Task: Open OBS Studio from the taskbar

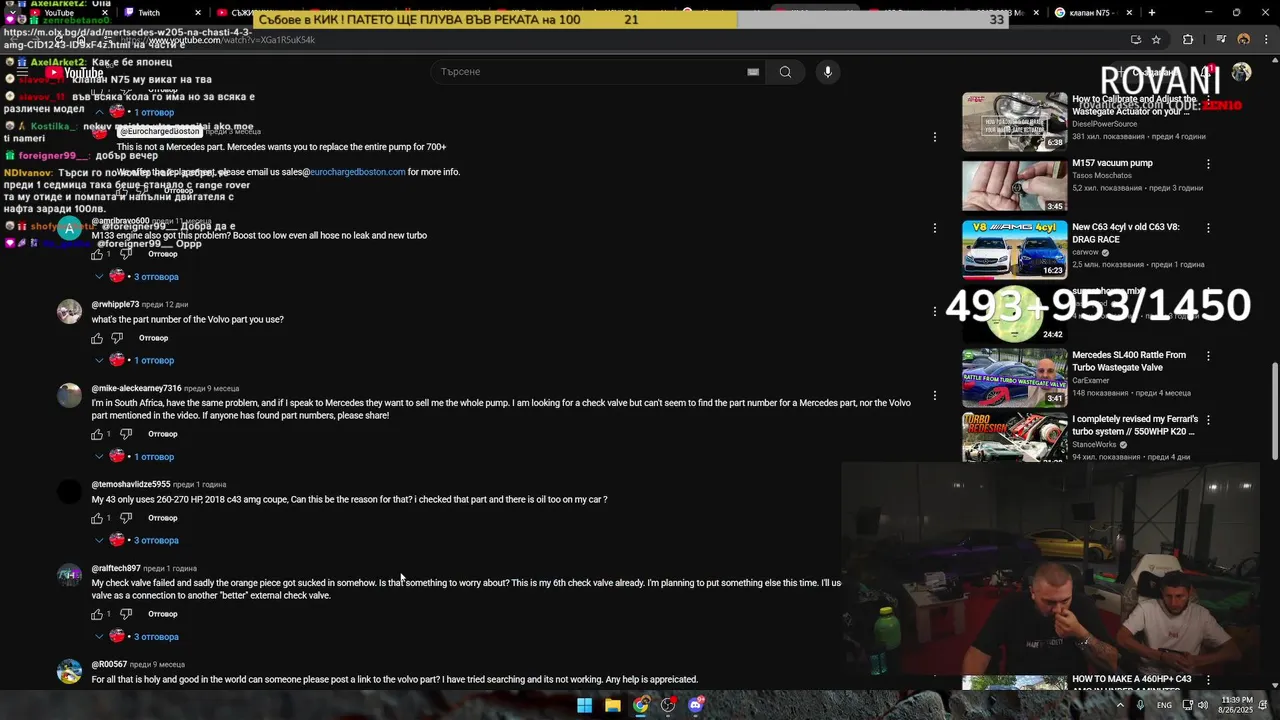Action: [668, 705]
